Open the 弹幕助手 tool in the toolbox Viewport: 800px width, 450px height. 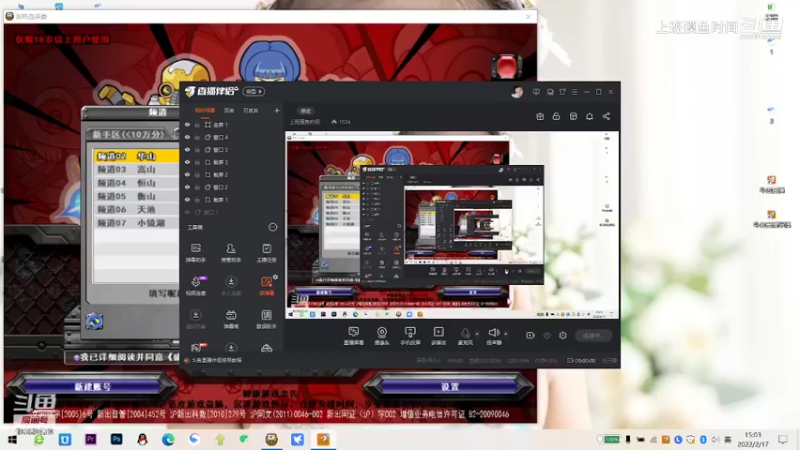(195, 252)
